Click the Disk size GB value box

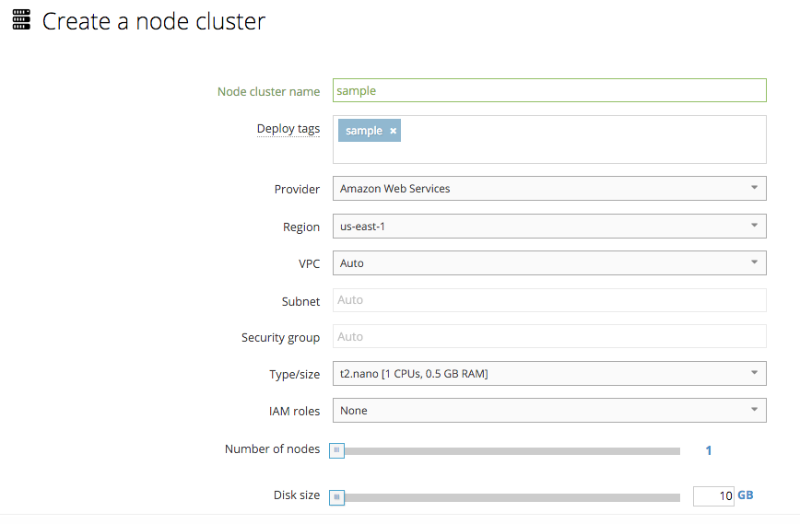coord(713,496)
